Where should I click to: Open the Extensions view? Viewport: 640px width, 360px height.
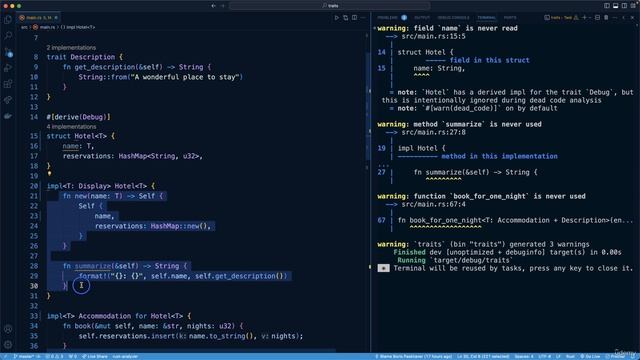[8, 84]
